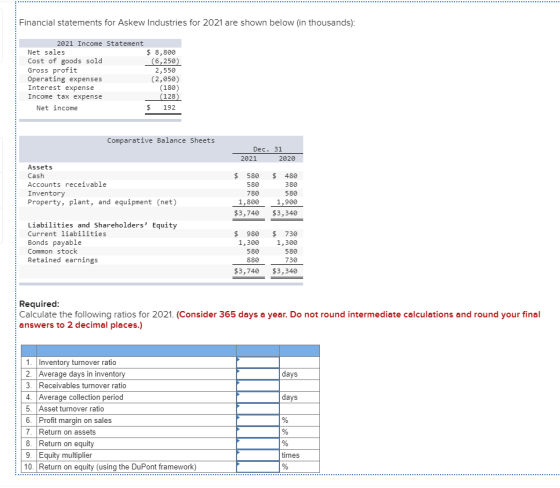Select the 'Inventory turnover ratio' row label

click(78, 362)
